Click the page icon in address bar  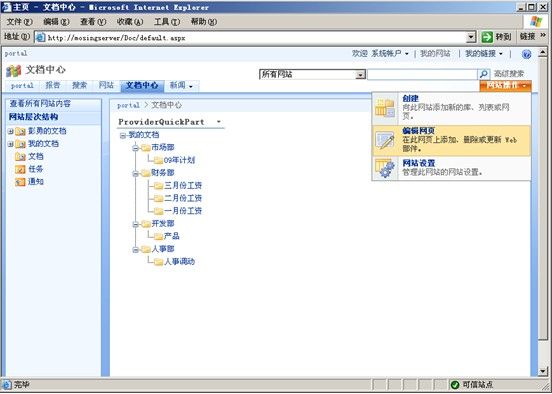[41, 37]
